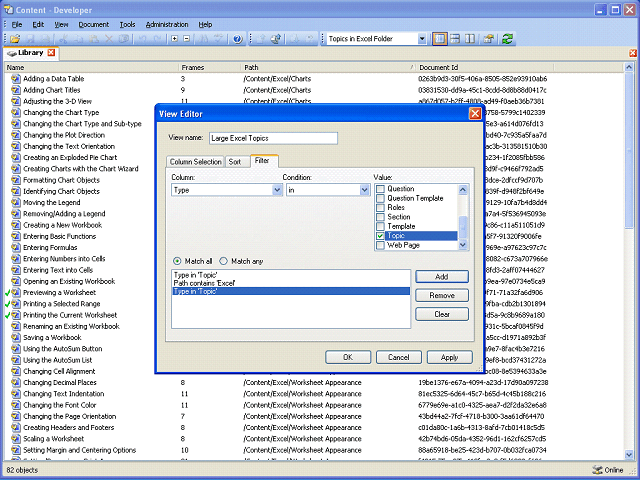Image resolution: width=640 pixels, height=480 pixels.
Task: Sort by the Document Id column header
Action: click(x=484, y=67)
